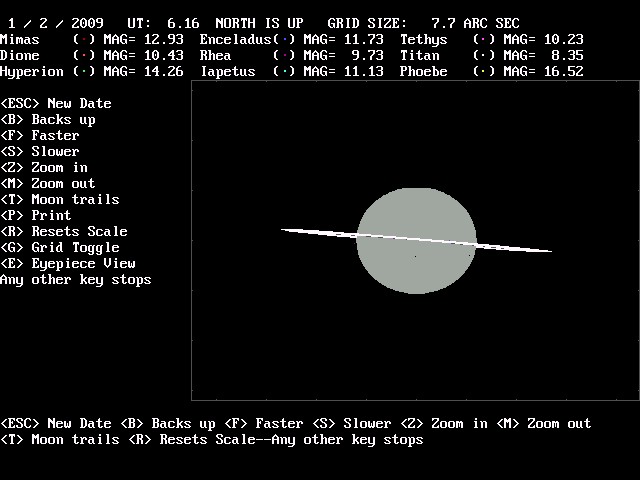Select the Hyperion moon marker symbol
Image resolution: width=640 pixels, height=480 pixels.
tap(84, 72)
